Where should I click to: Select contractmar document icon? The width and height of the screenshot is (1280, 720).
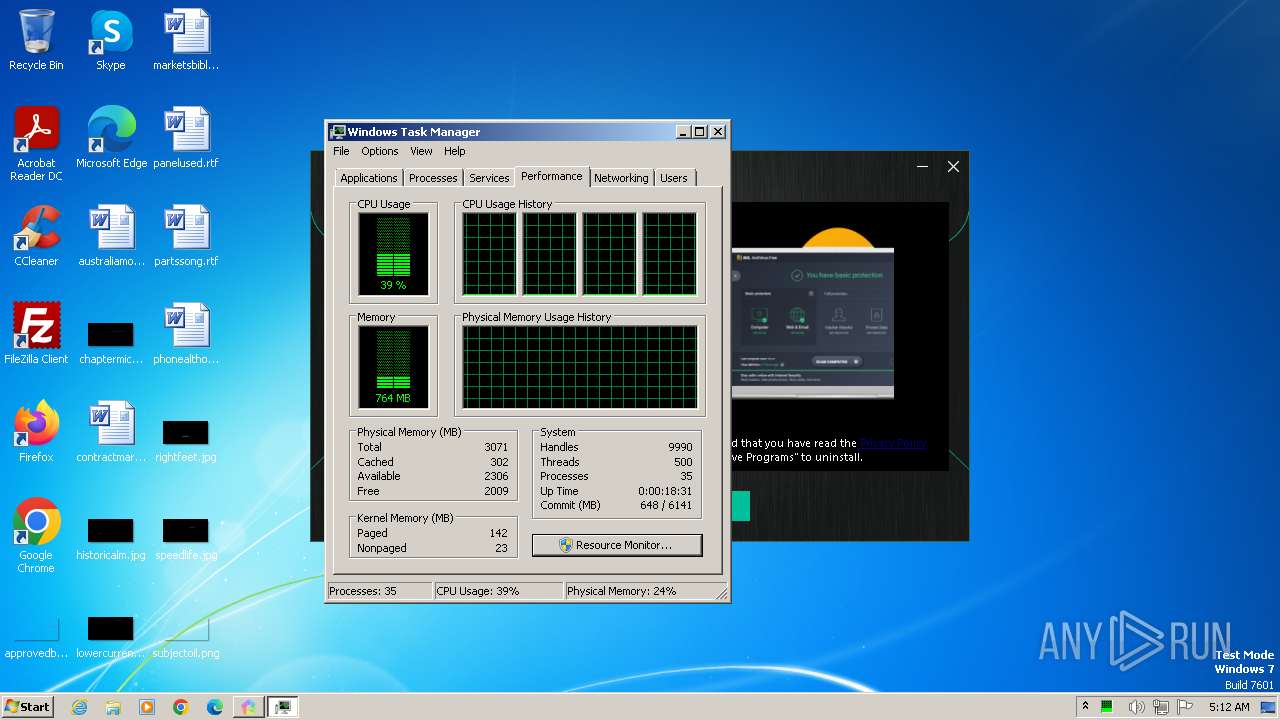point(111,432)
